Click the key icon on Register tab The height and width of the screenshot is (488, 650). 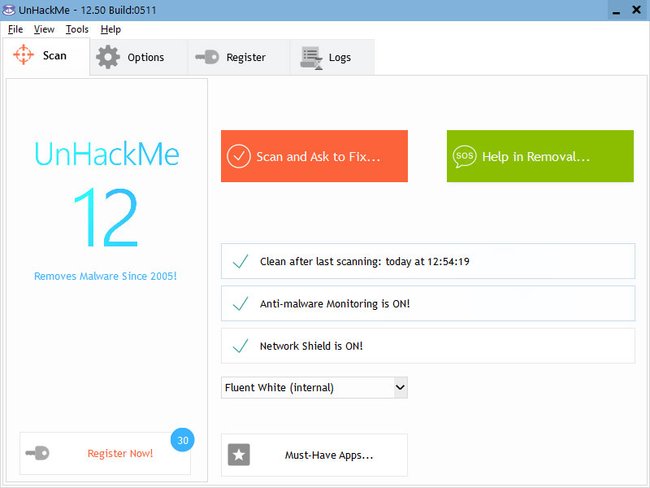(x=207, y=57)
